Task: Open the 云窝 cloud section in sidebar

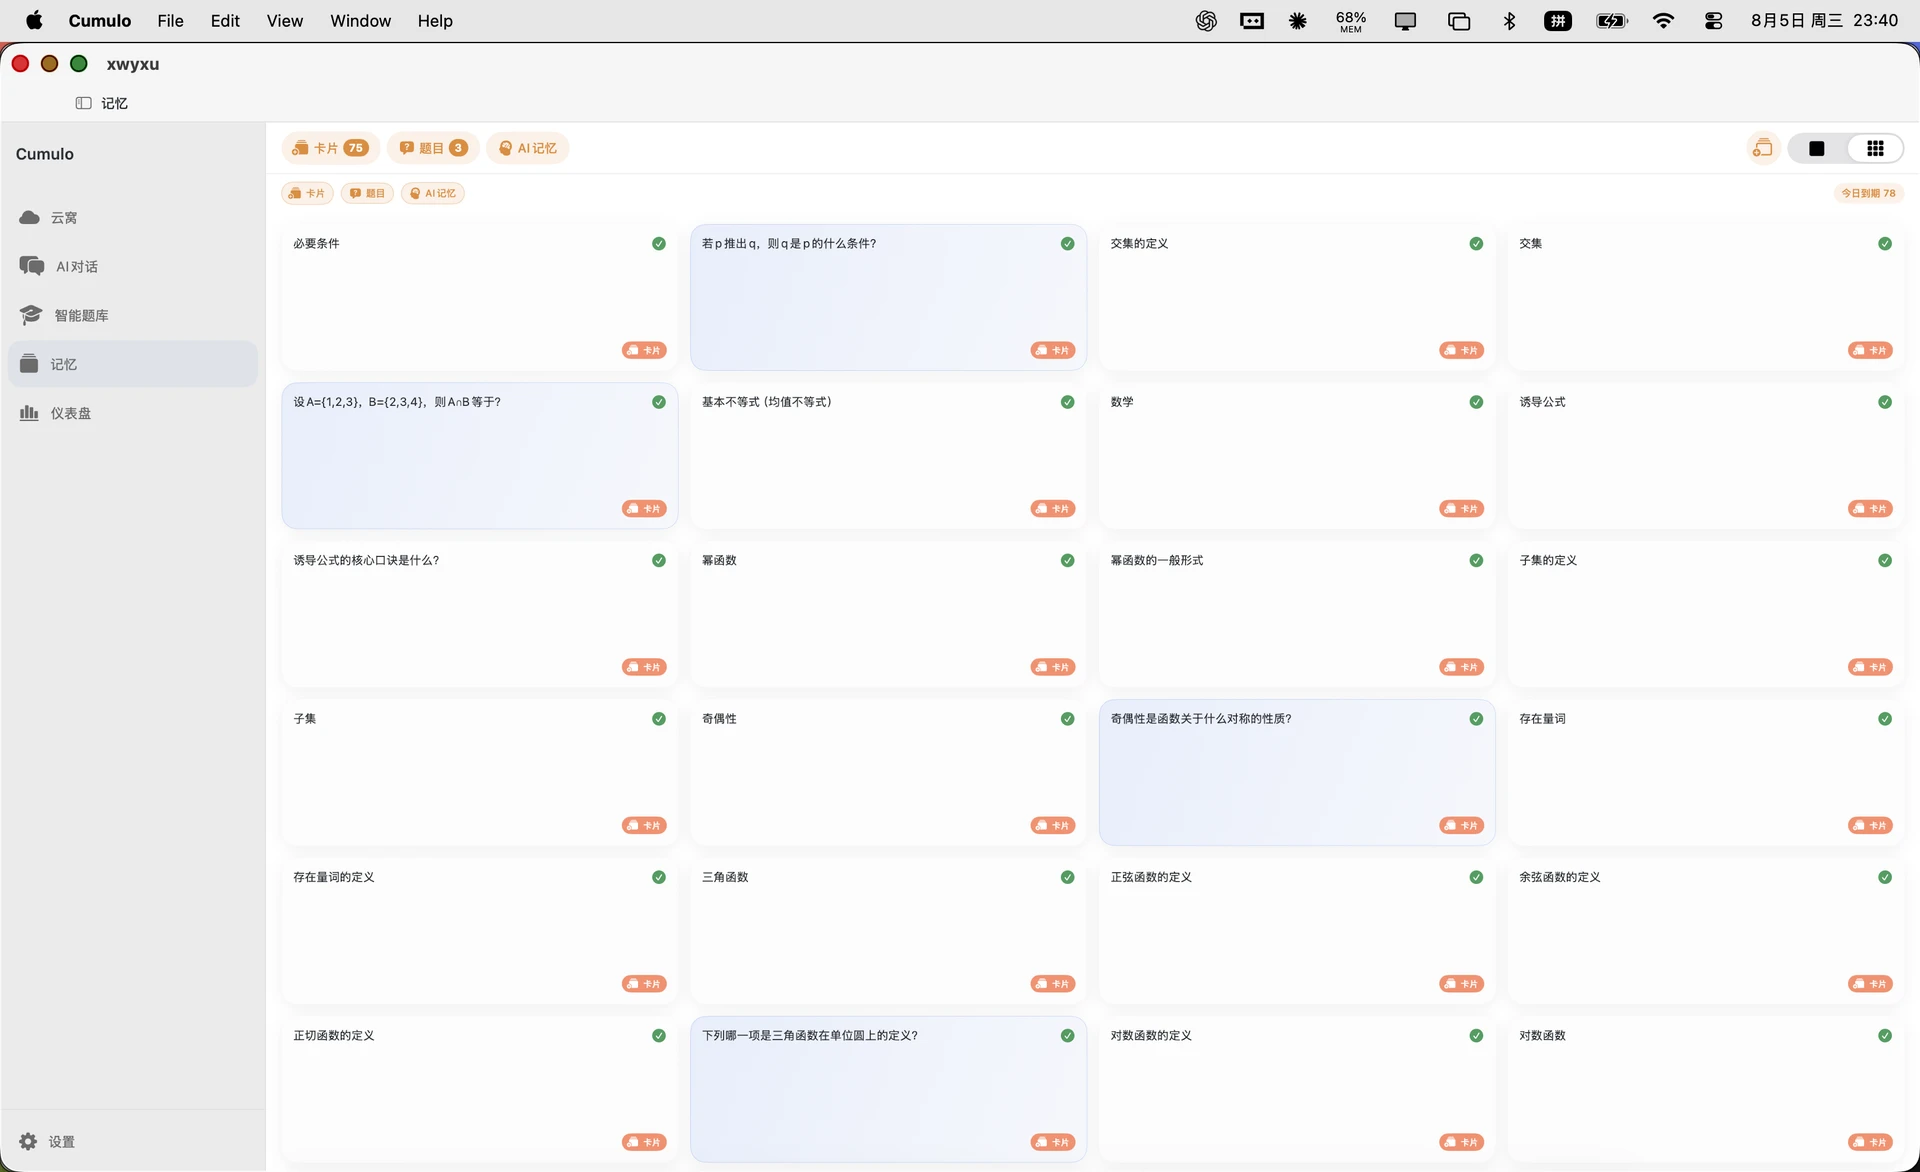Action: pos(132,217)
